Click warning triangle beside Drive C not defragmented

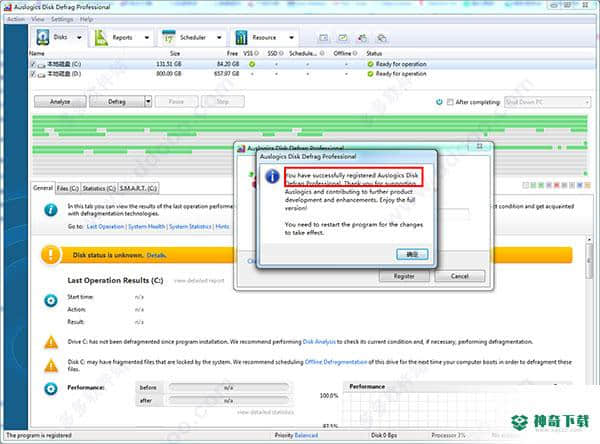click(x=51, y=342)
